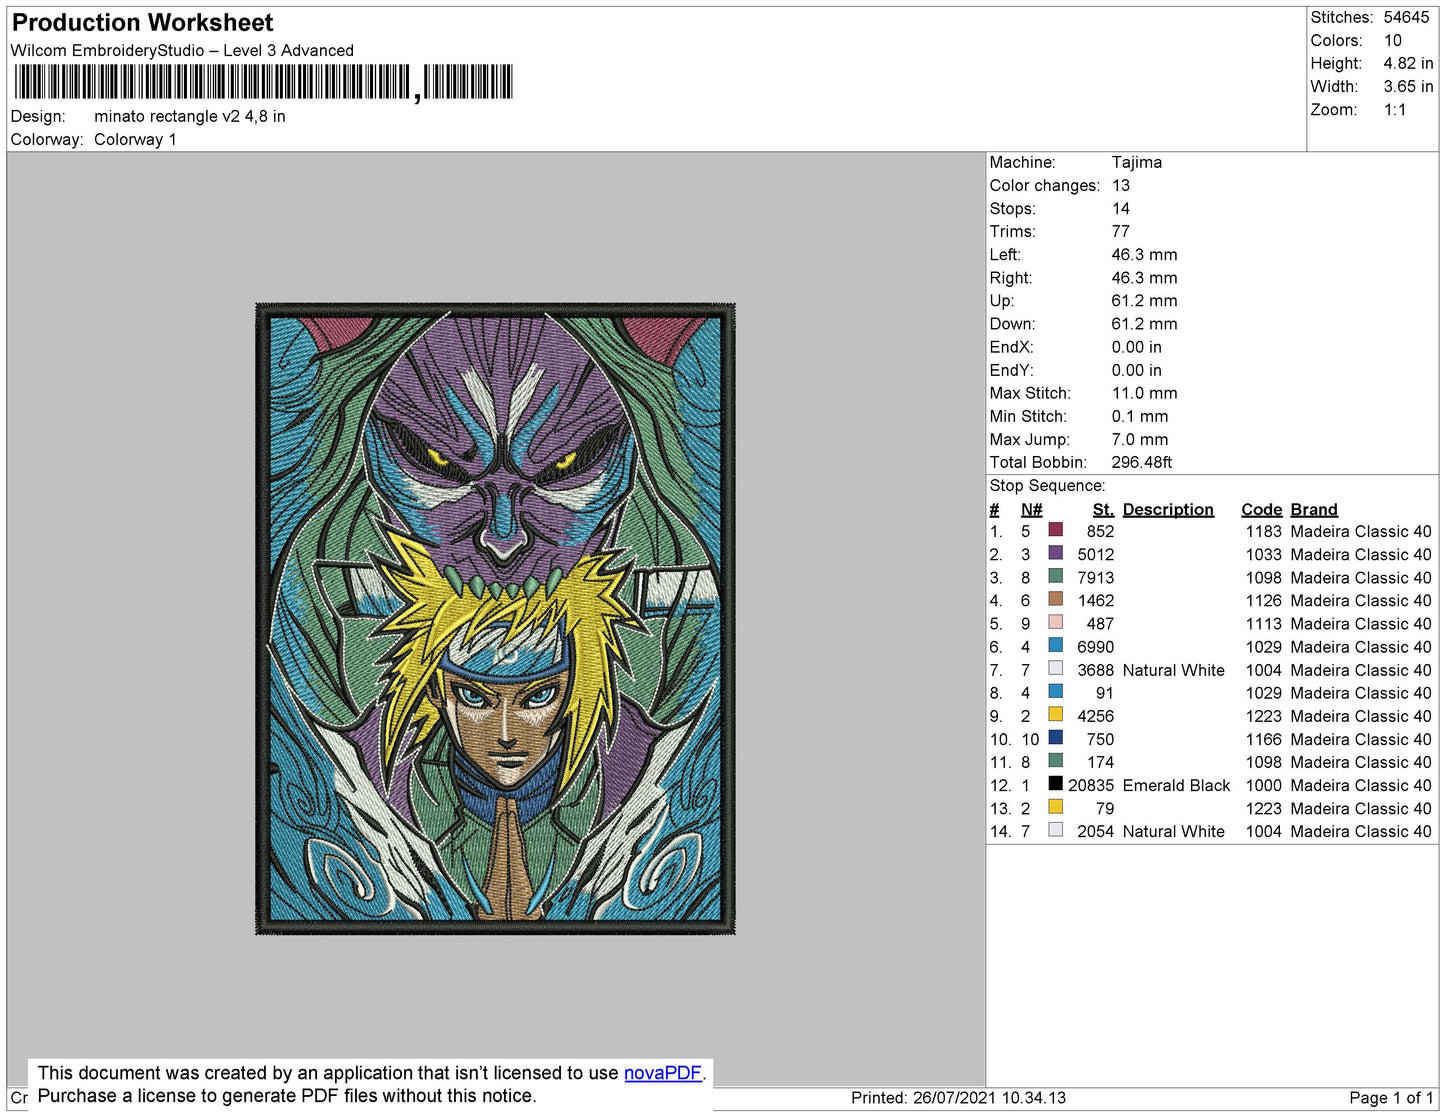Screen dimensions: 1445x1117
Task: Click the 'Brand' column header
Action: [x=1314, y=510]
